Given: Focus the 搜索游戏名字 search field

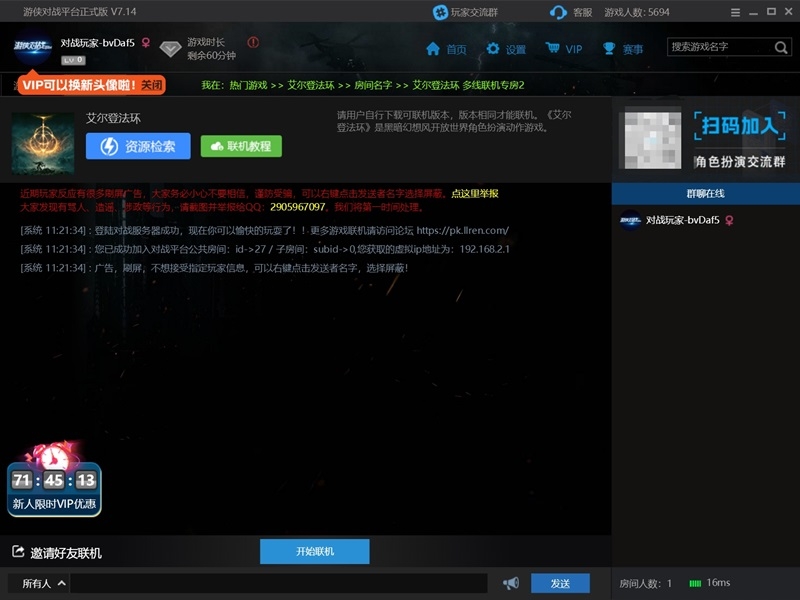Looking at the screenshot, I should pyautogui.click(x=718, y=48).
